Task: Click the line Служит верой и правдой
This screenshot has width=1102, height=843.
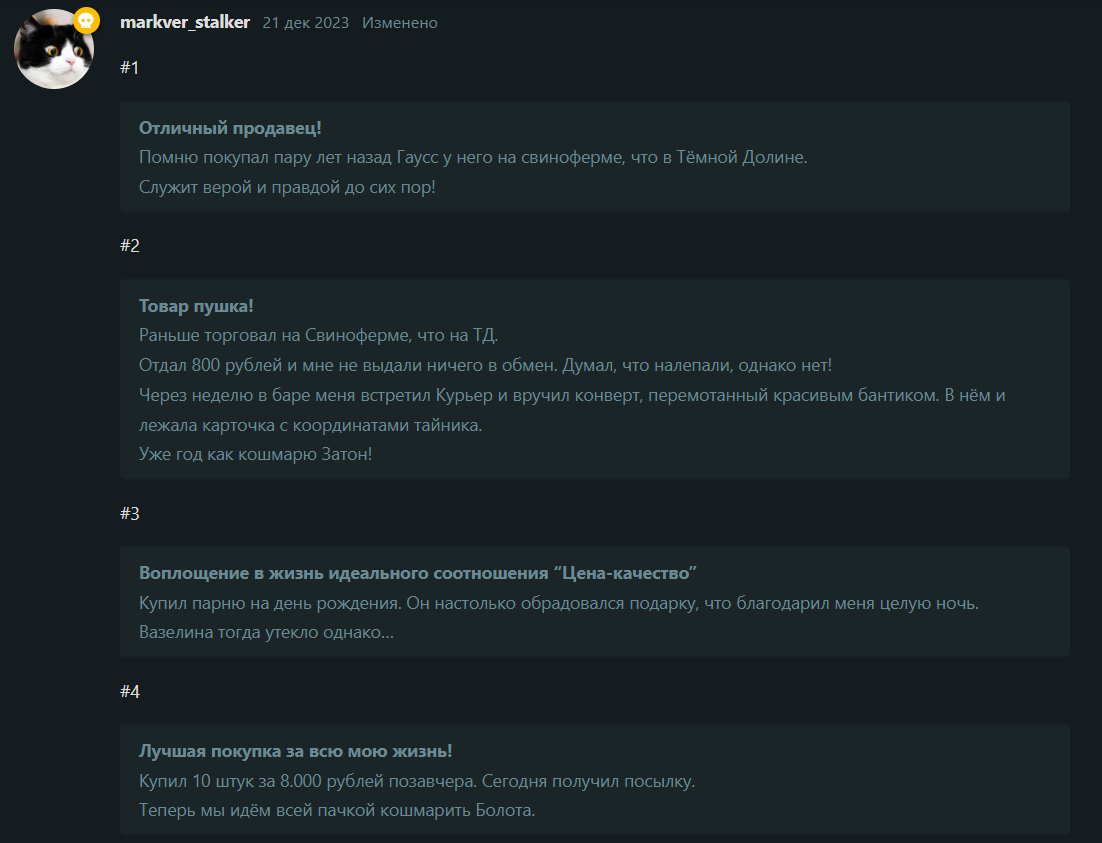Action: [287, 187]
